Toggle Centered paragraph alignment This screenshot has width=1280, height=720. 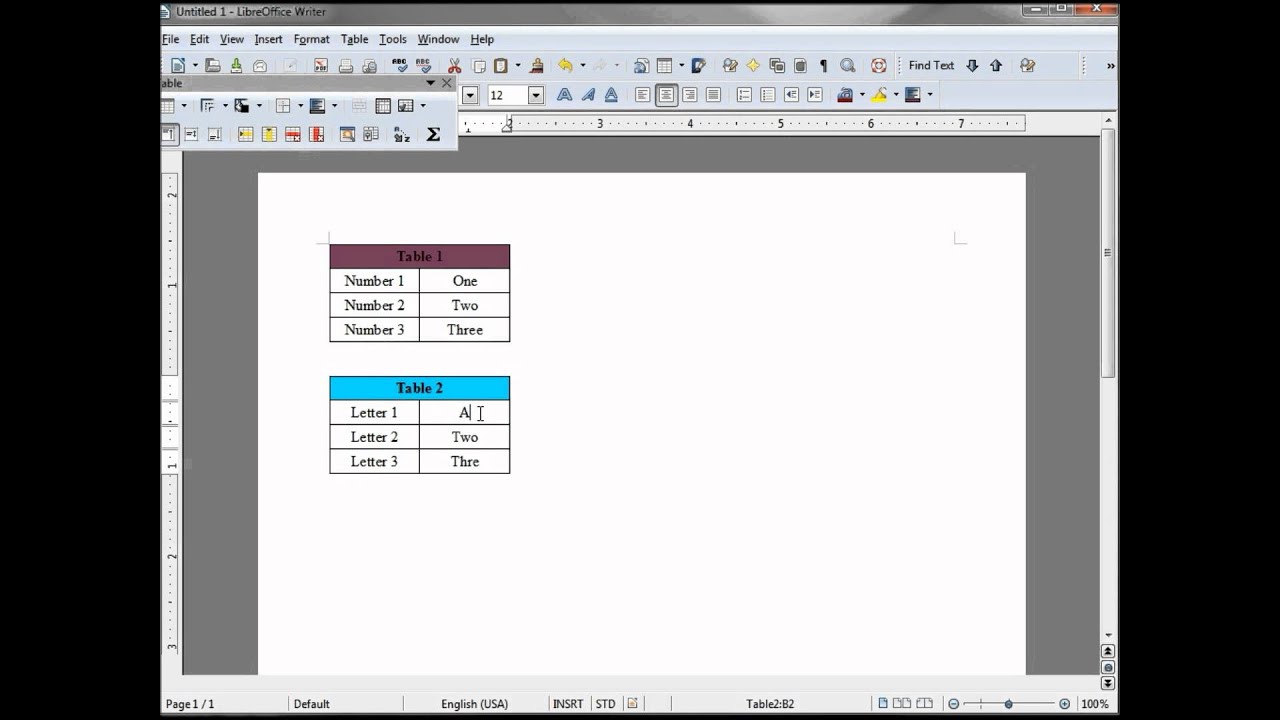point(666,95)
